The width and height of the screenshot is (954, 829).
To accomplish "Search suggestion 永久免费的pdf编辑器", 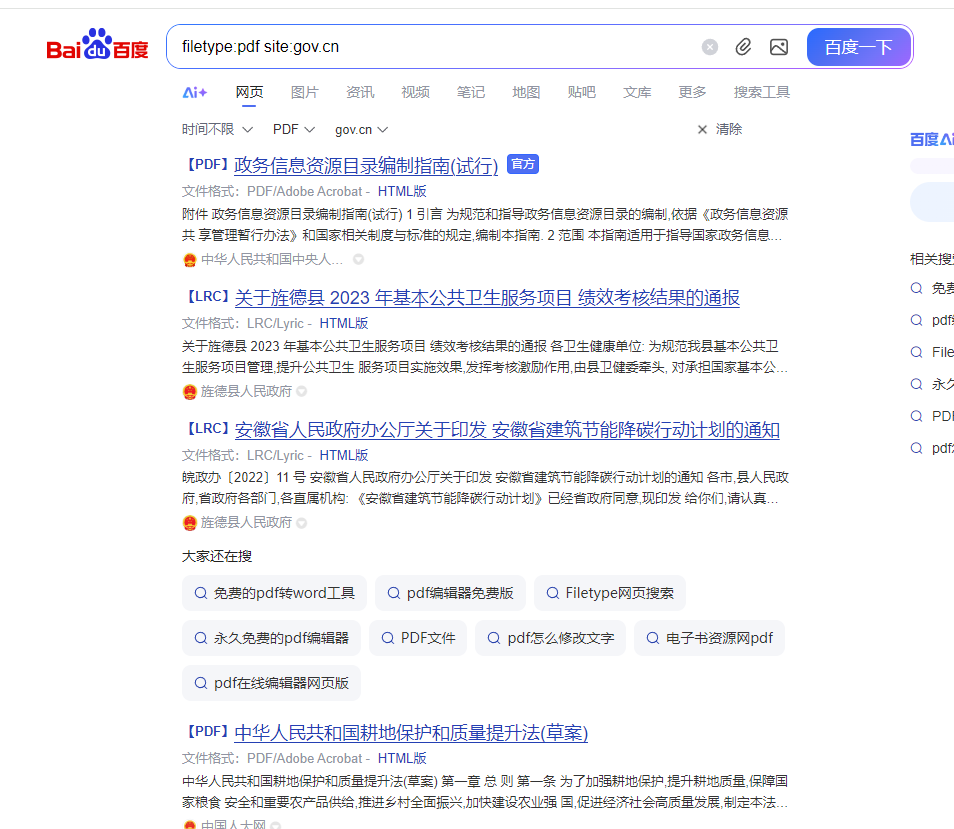I will pos(271,638).
